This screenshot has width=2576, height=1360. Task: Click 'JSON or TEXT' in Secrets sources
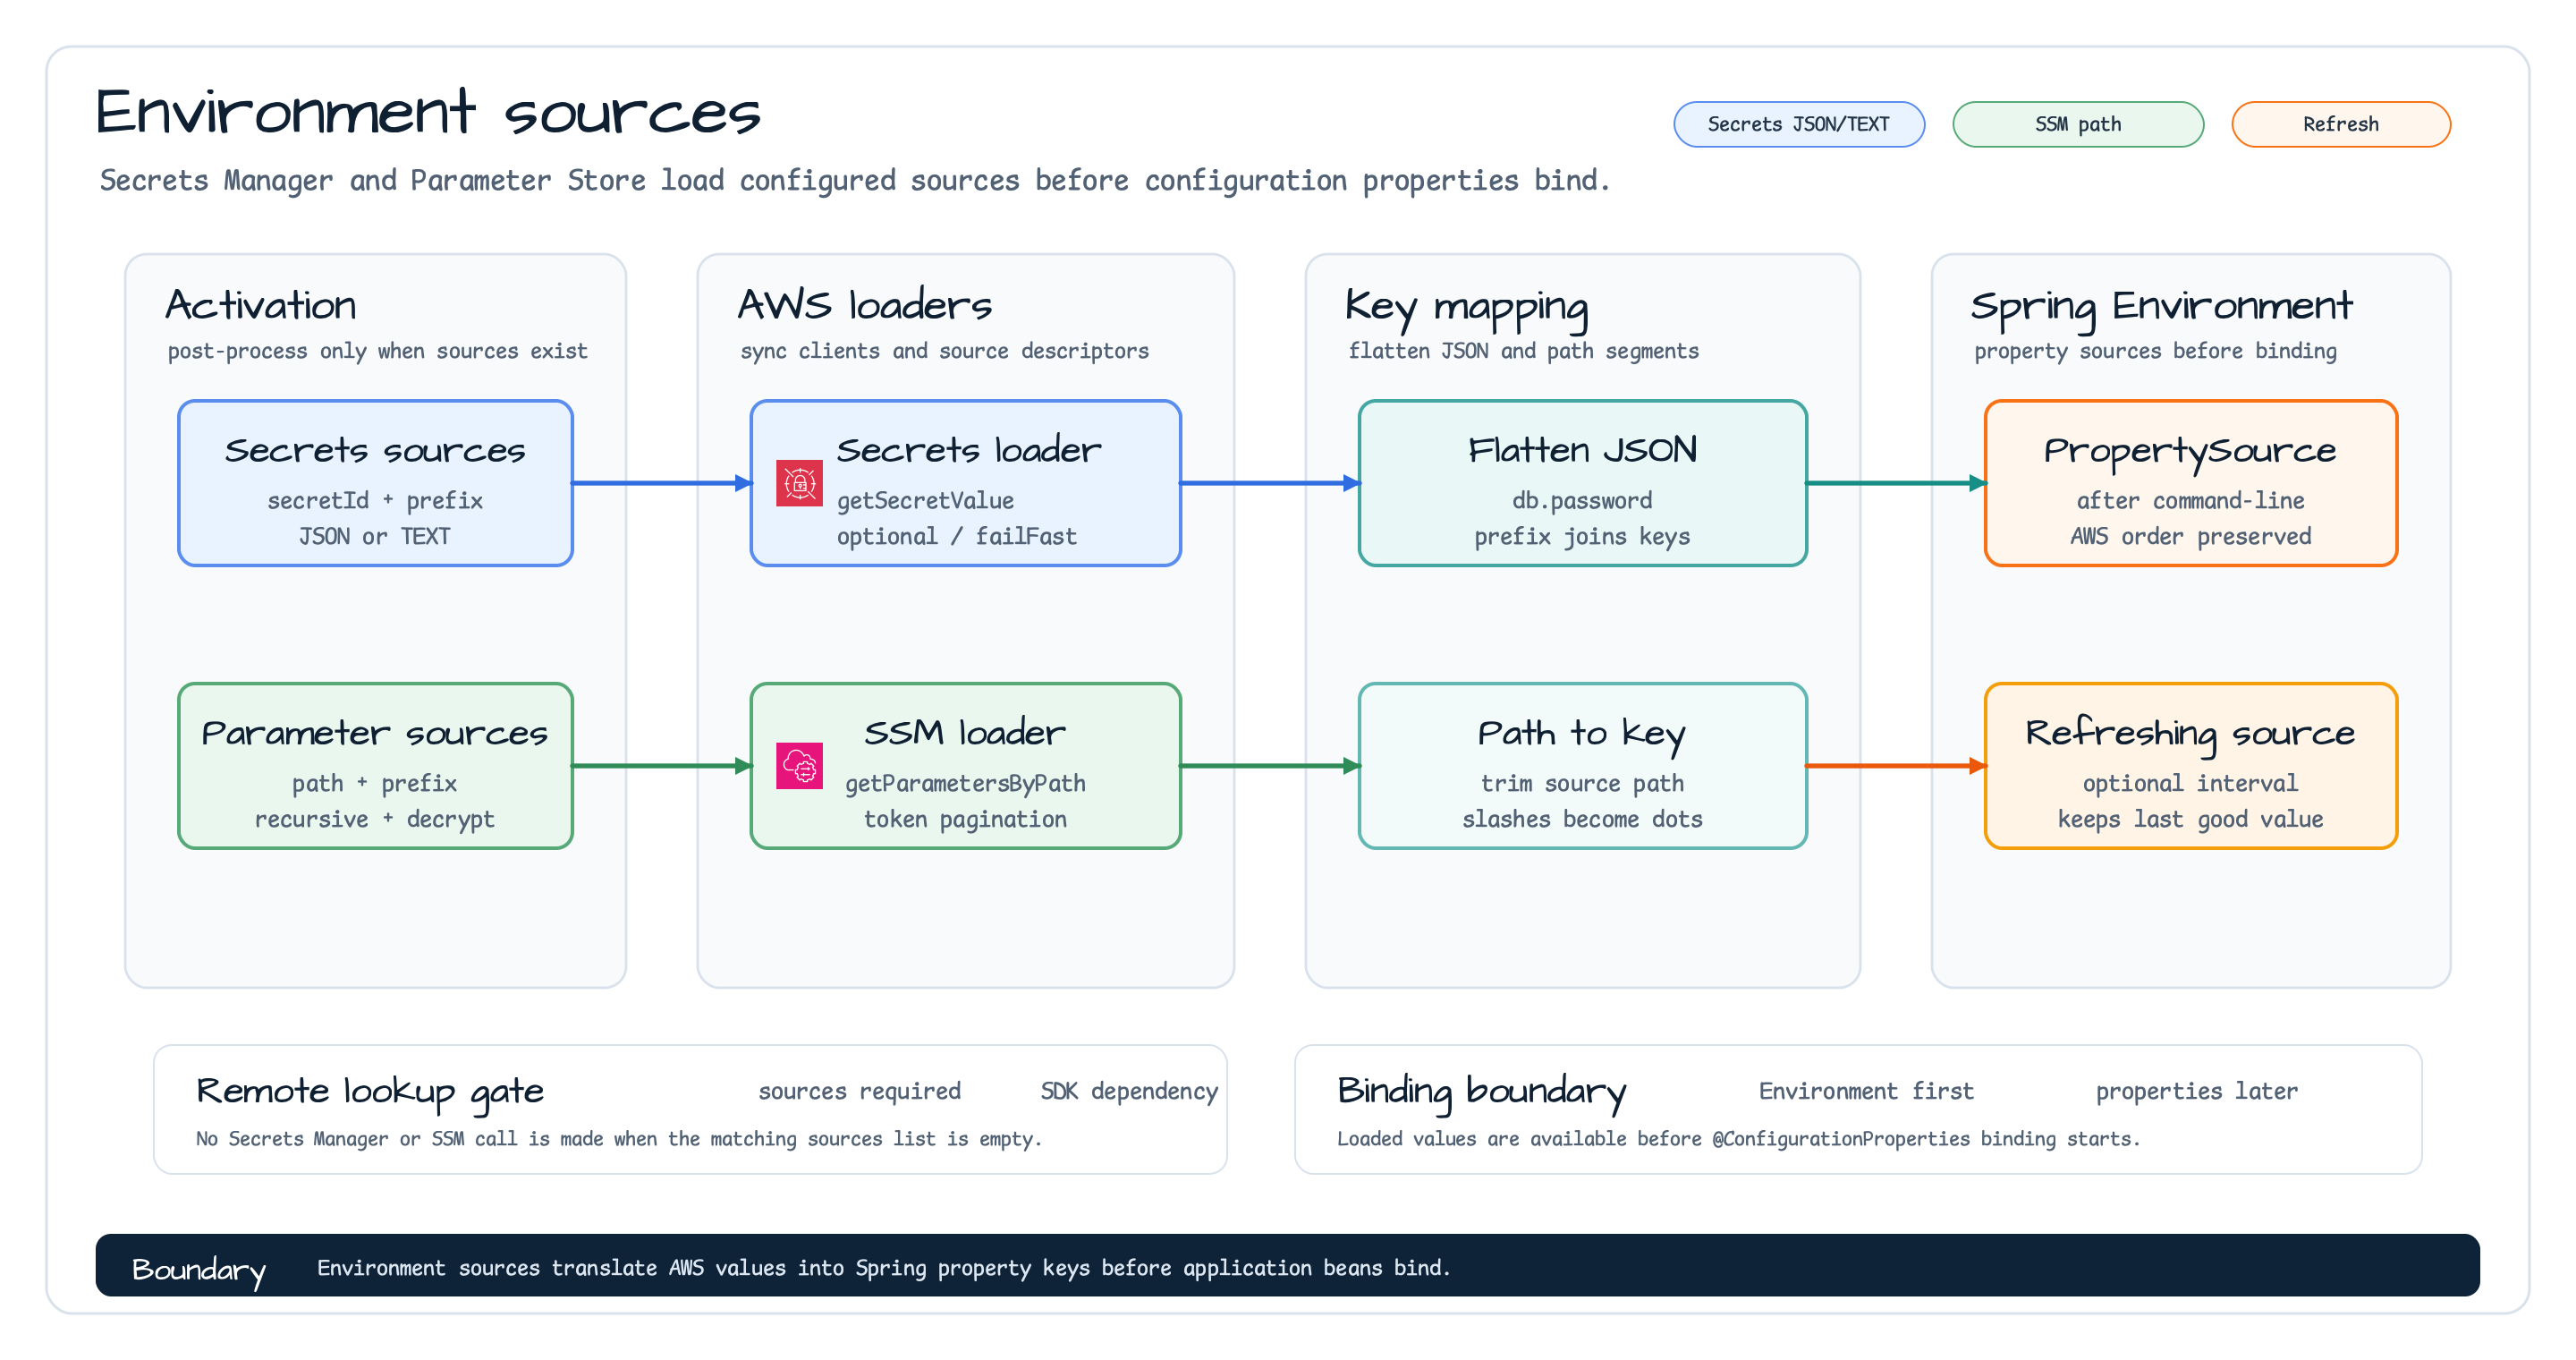coord(375,536)
